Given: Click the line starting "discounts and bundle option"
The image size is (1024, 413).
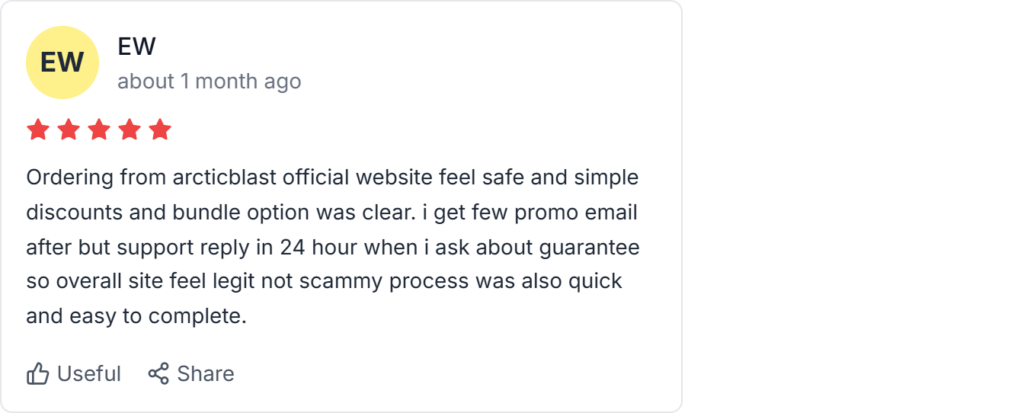Looking at the screenshot, I should tap(332, 213).
